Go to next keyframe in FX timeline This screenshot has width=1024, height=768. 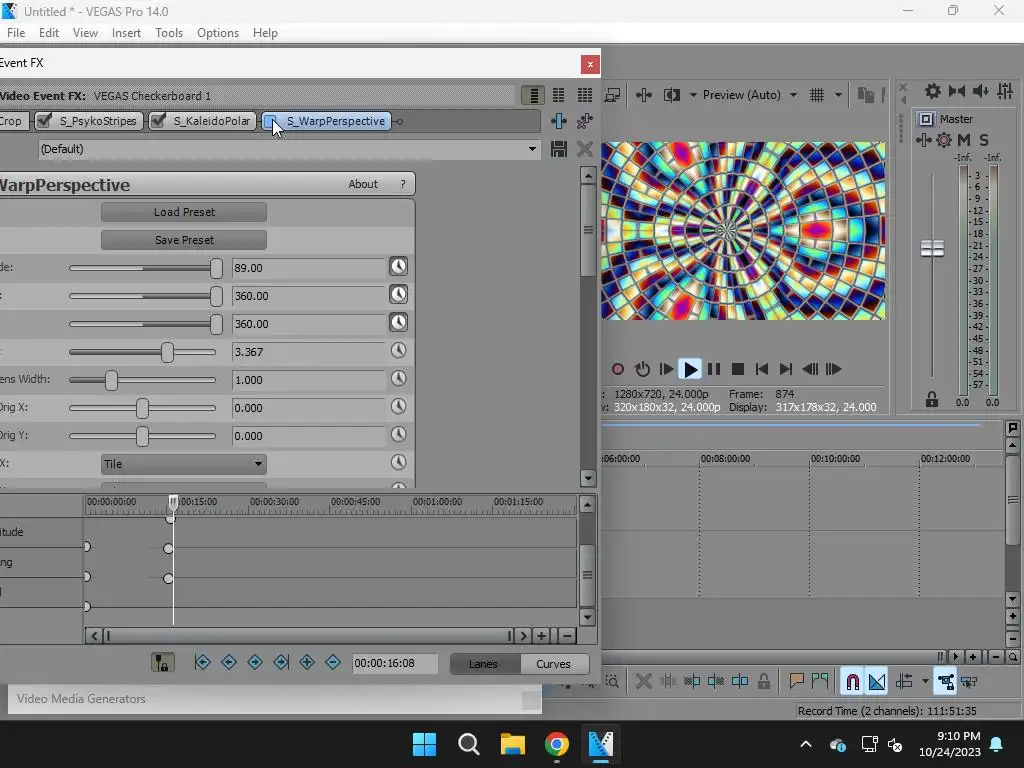point(255,662)
